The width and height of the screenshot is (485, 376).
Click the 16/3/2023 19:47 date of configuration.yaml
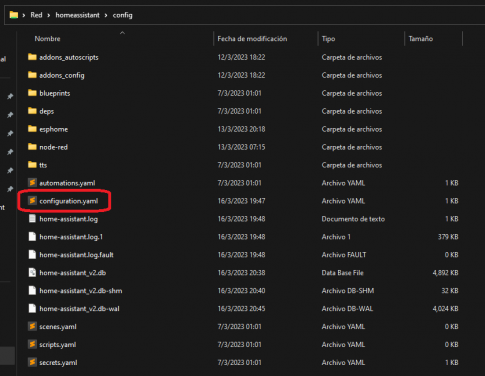click(242, 201)
